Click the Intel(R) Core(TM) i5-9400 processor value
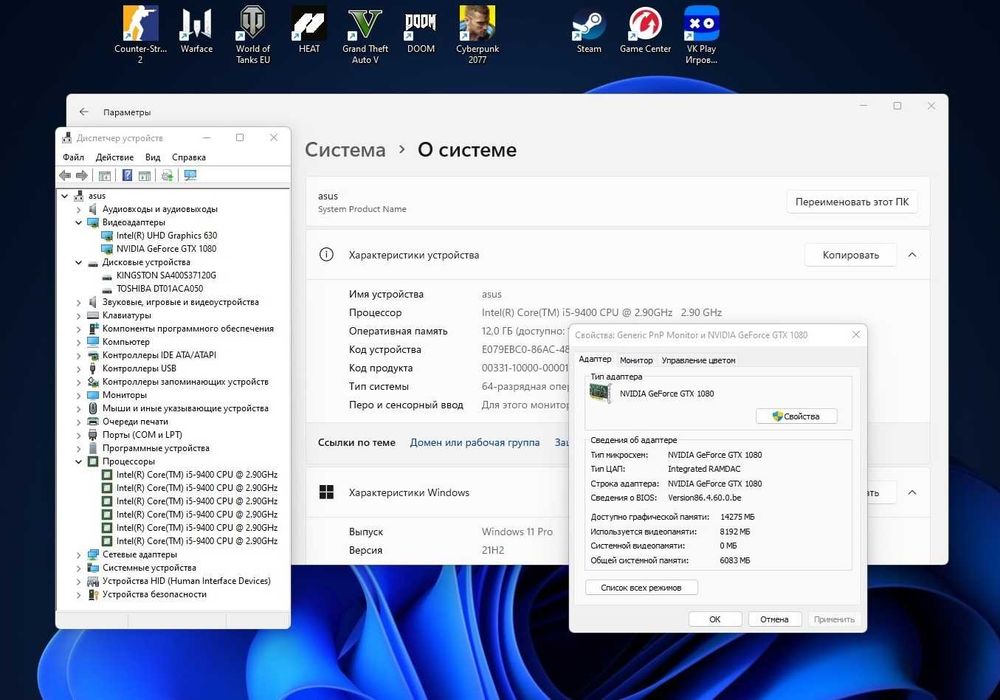The height and width of the screenshot is (700, 1000). click(601, 312)
